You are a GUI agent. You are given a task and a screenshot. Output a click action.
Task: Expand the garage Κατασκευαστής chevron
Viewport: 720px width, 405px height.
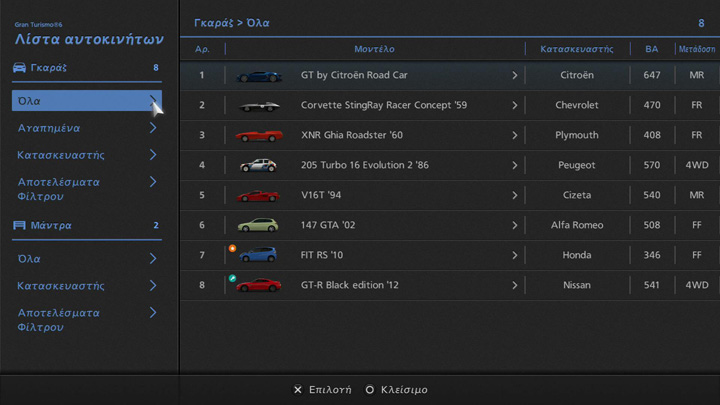coord(153,155)
